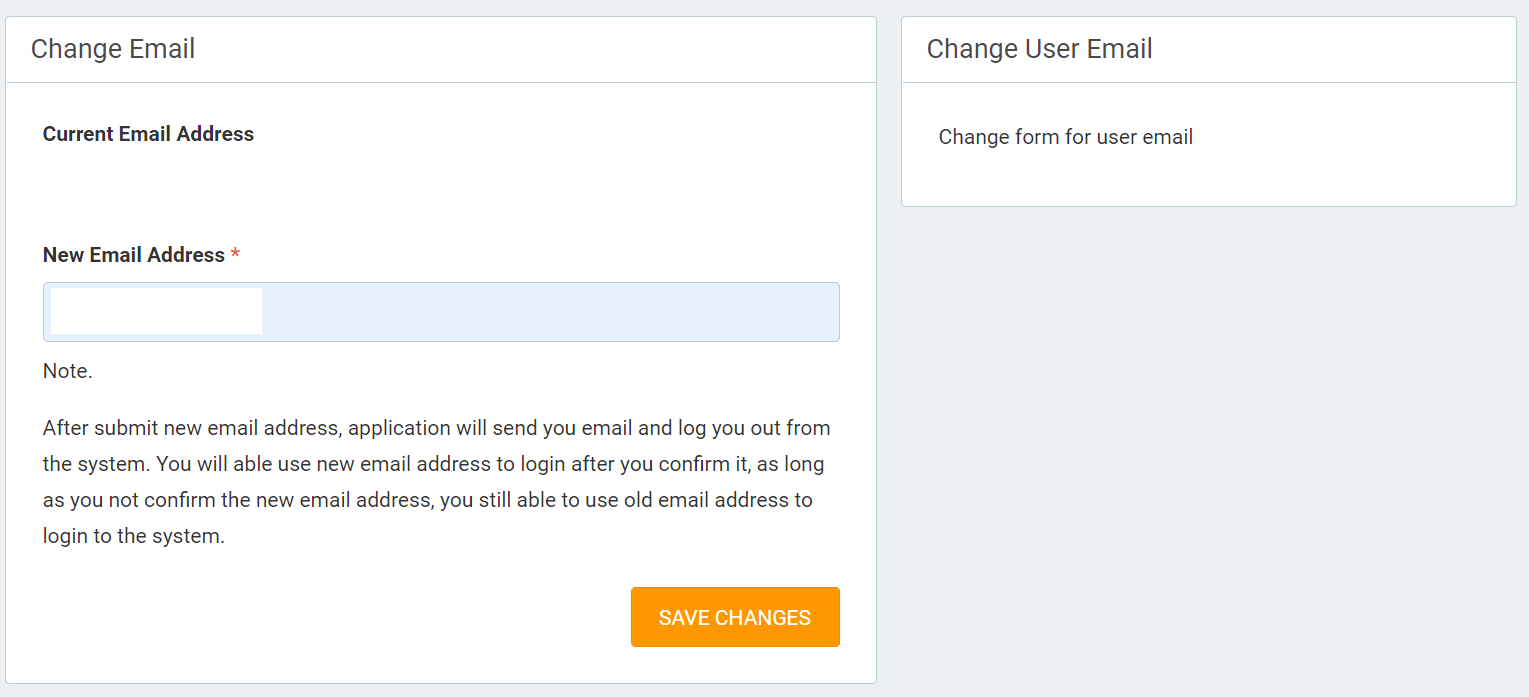The image size is (1529, 697).
Task: Select the Current Email Address label
Action: (148, 134)
